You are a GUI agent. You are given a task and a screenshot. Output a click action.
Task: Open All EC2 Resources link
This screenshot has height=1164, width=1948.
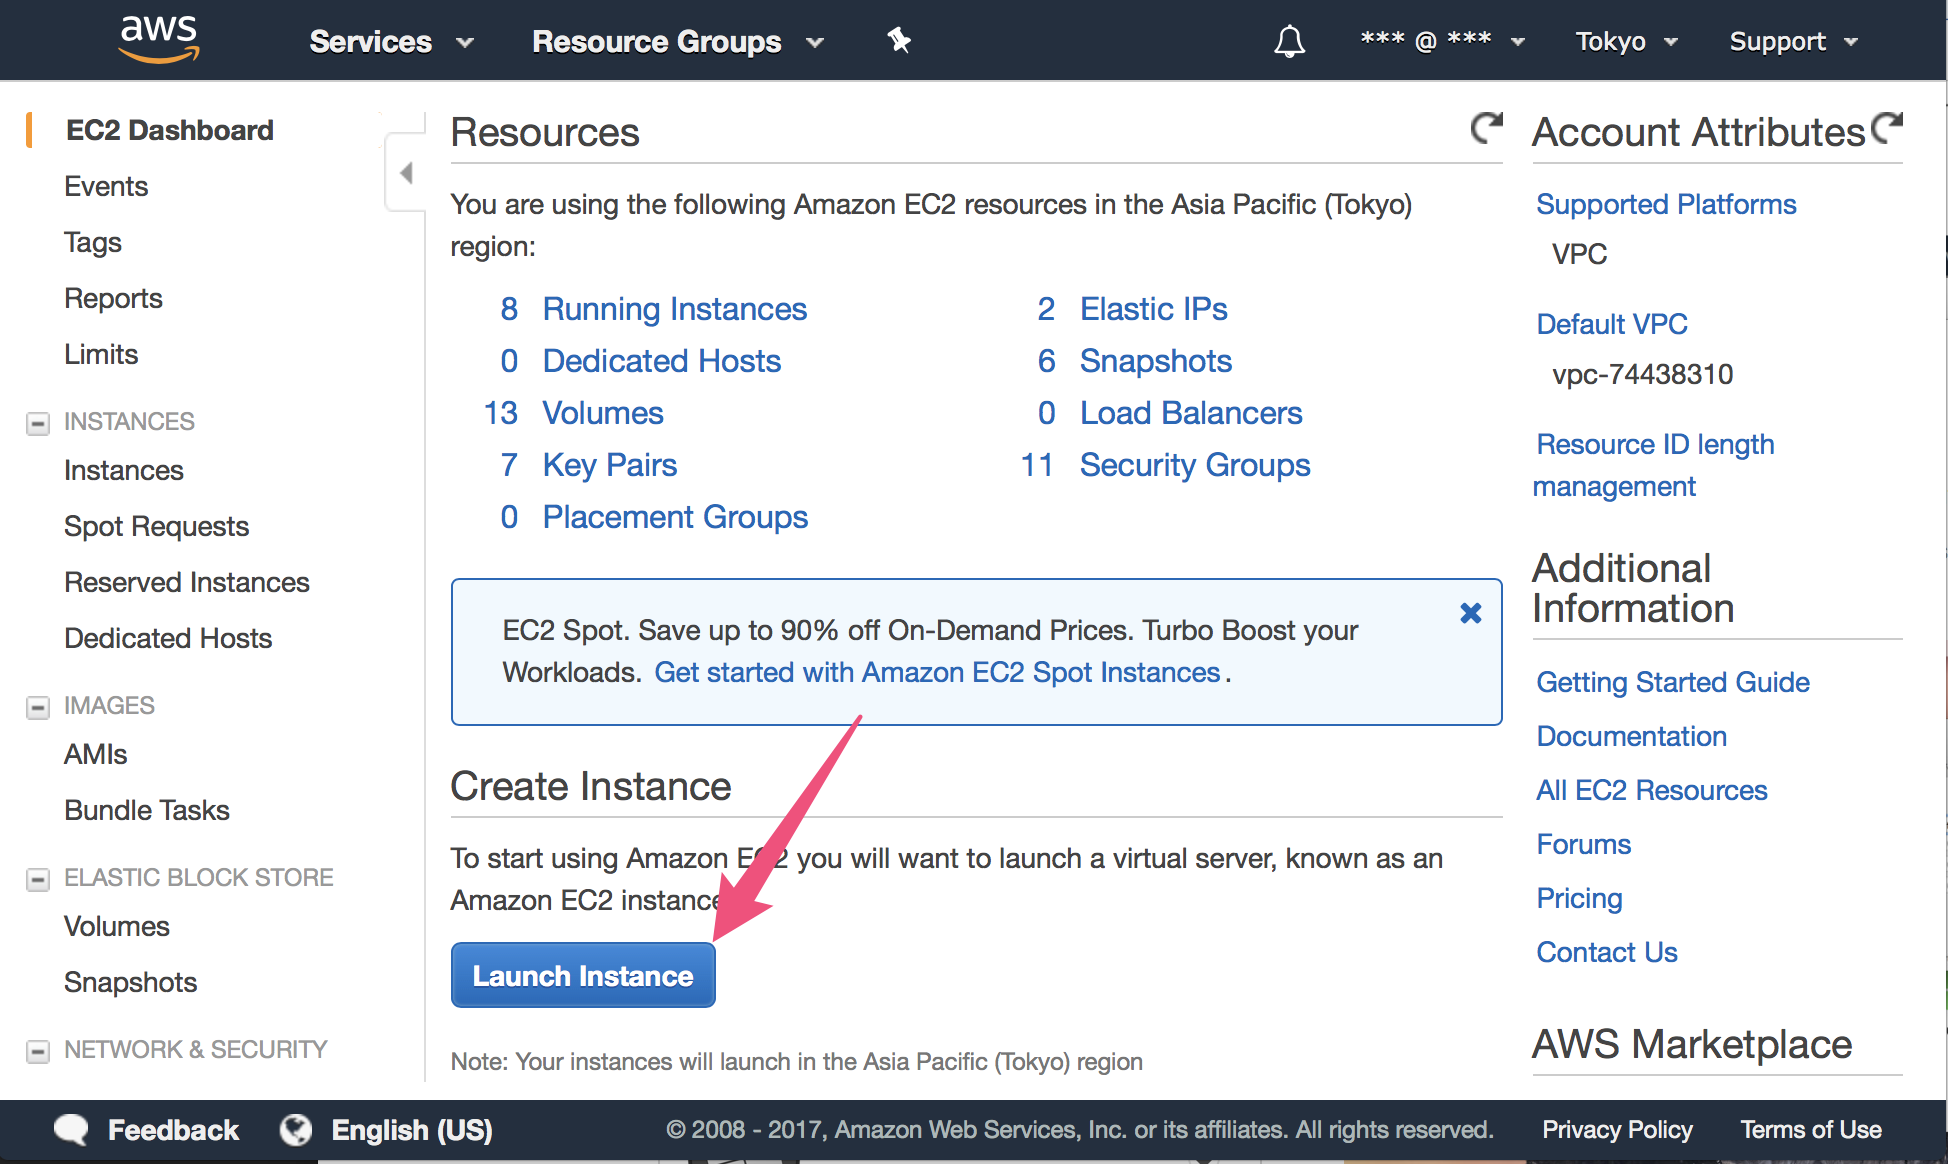pyautogui.click(x=1652, y=790)
